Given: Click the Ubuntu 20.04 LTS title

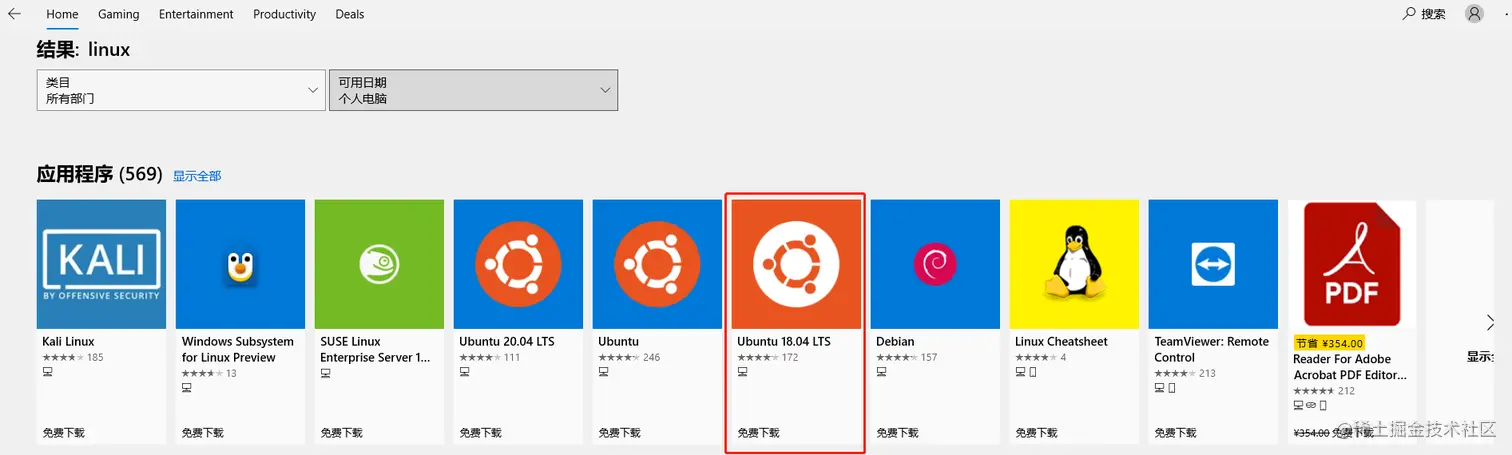Looking at the screenshot, I should (507, 342).
